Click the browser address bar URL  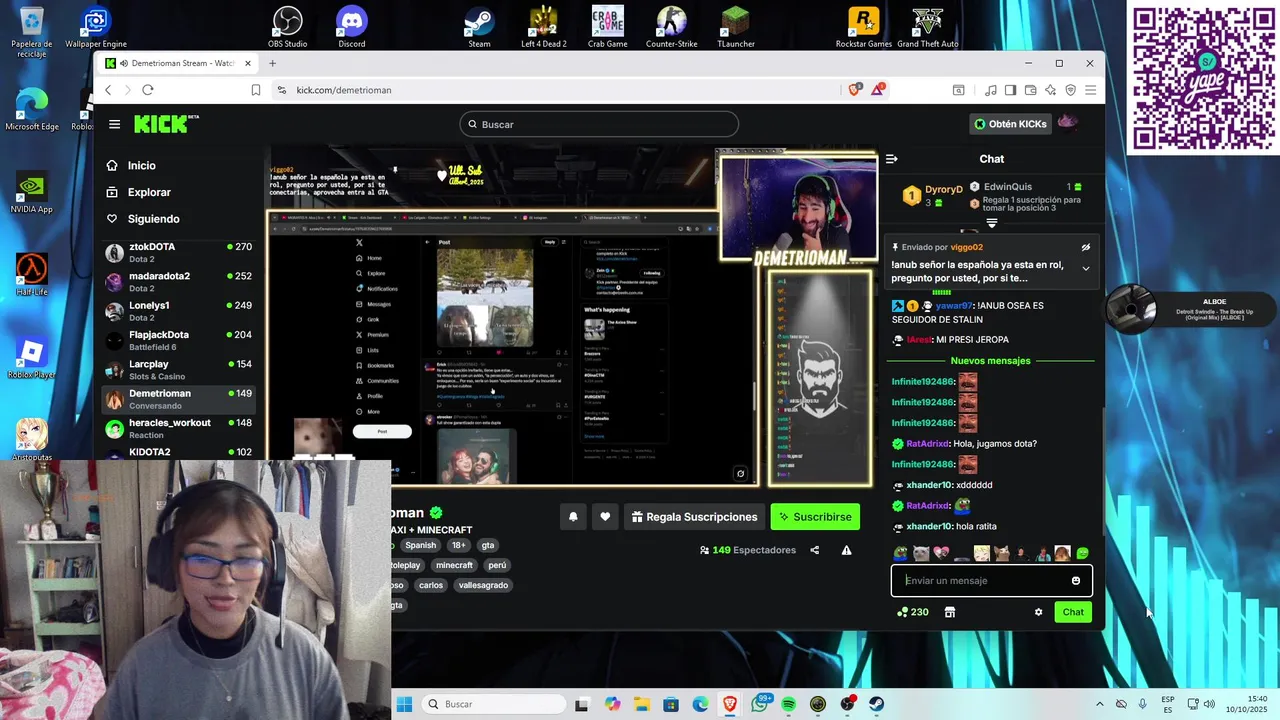(344, 90)
